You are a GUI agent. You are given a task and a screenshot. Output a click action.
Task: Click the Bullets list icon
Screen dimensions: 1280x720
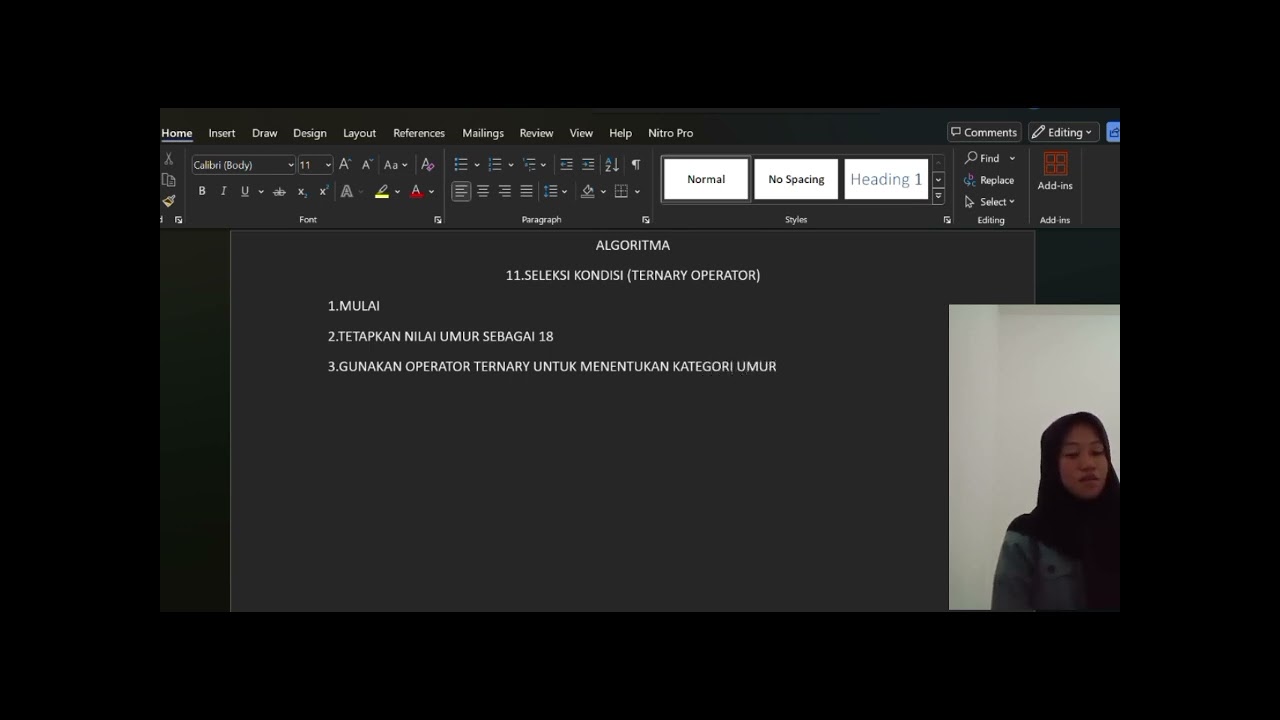coord(461,165)
